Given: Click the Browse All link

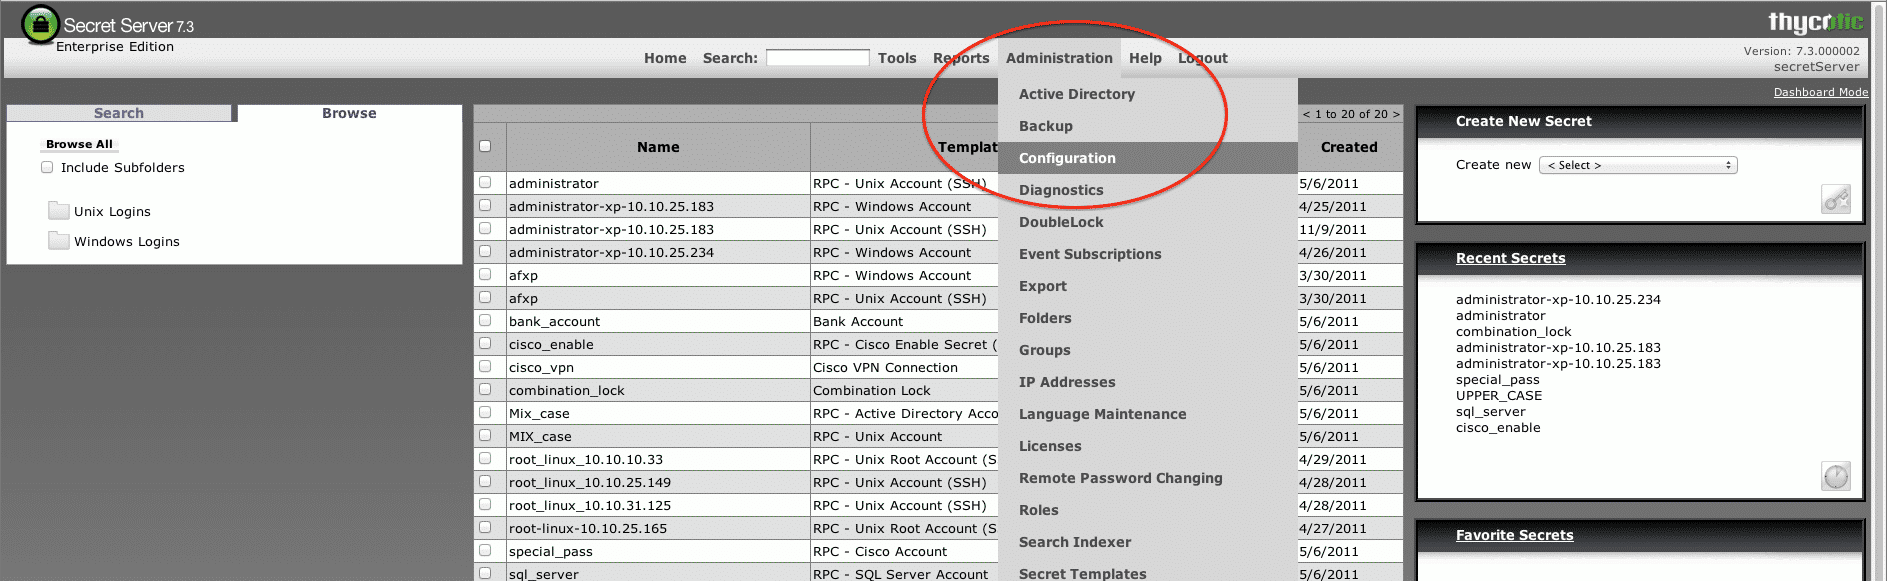Looking at the screenshot, I should coord(79,144).
